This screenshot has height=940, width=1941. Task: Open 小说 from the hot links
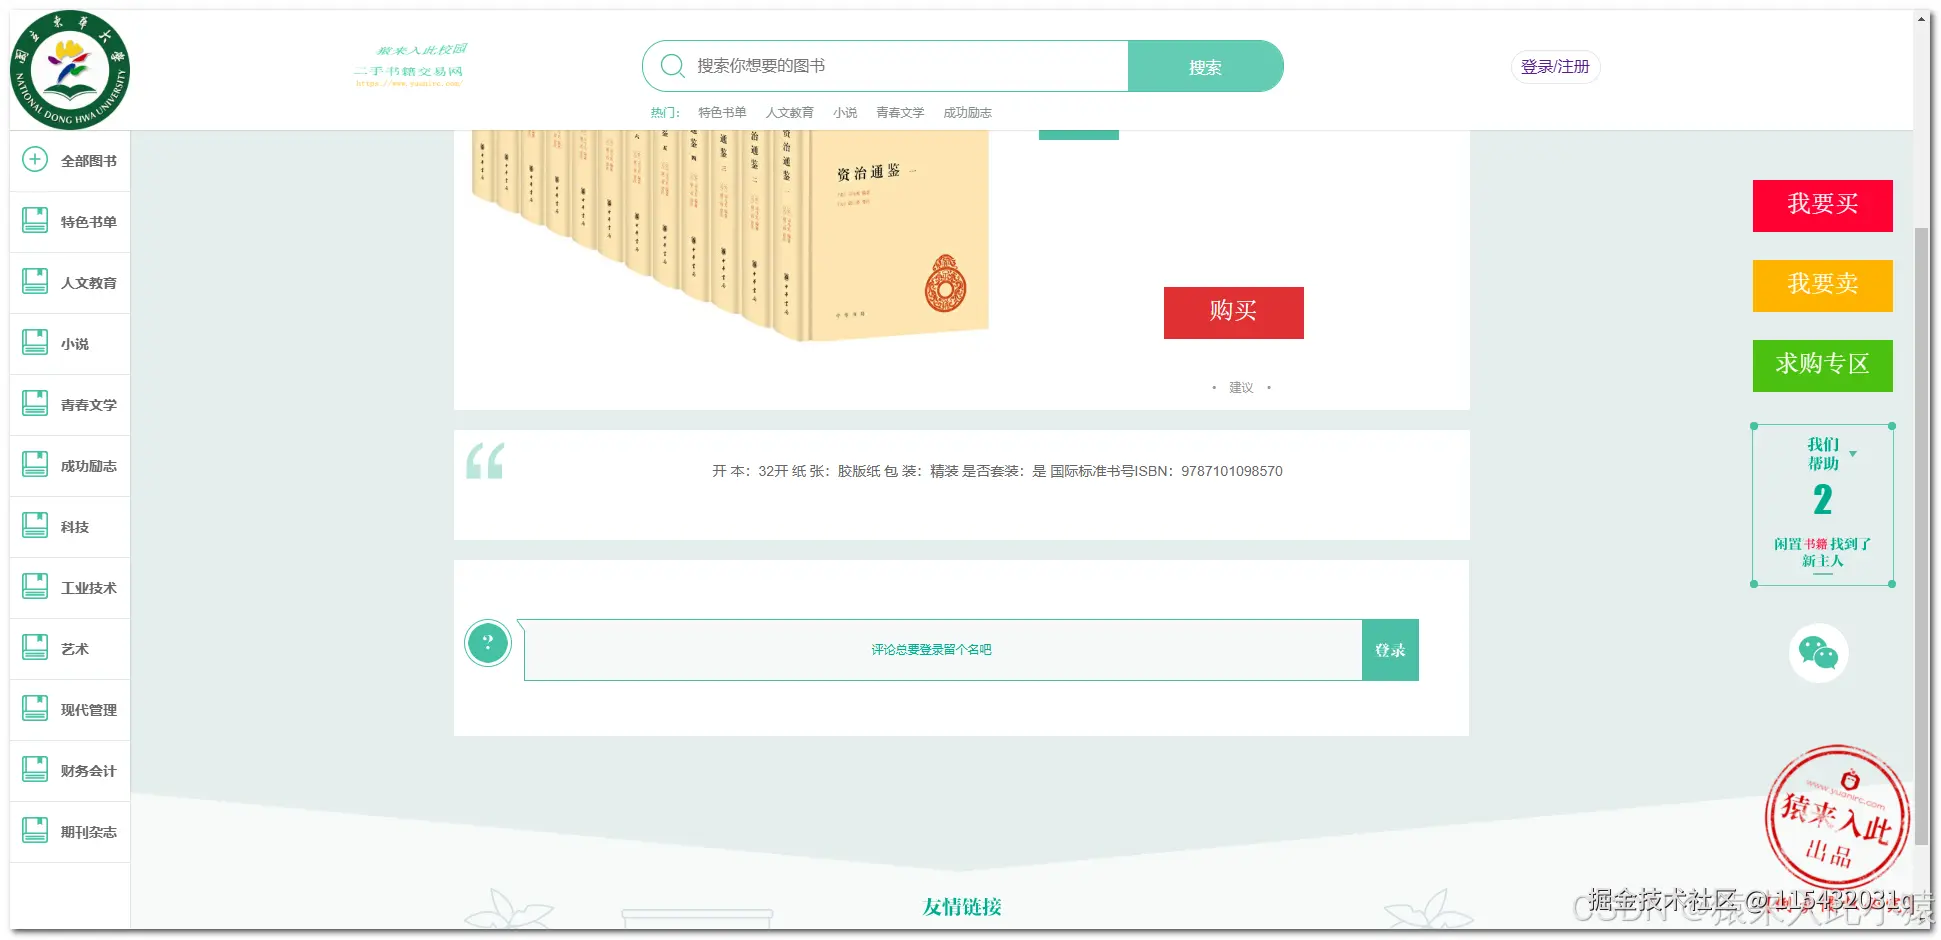pyautogui.click(x=845, y=112)
